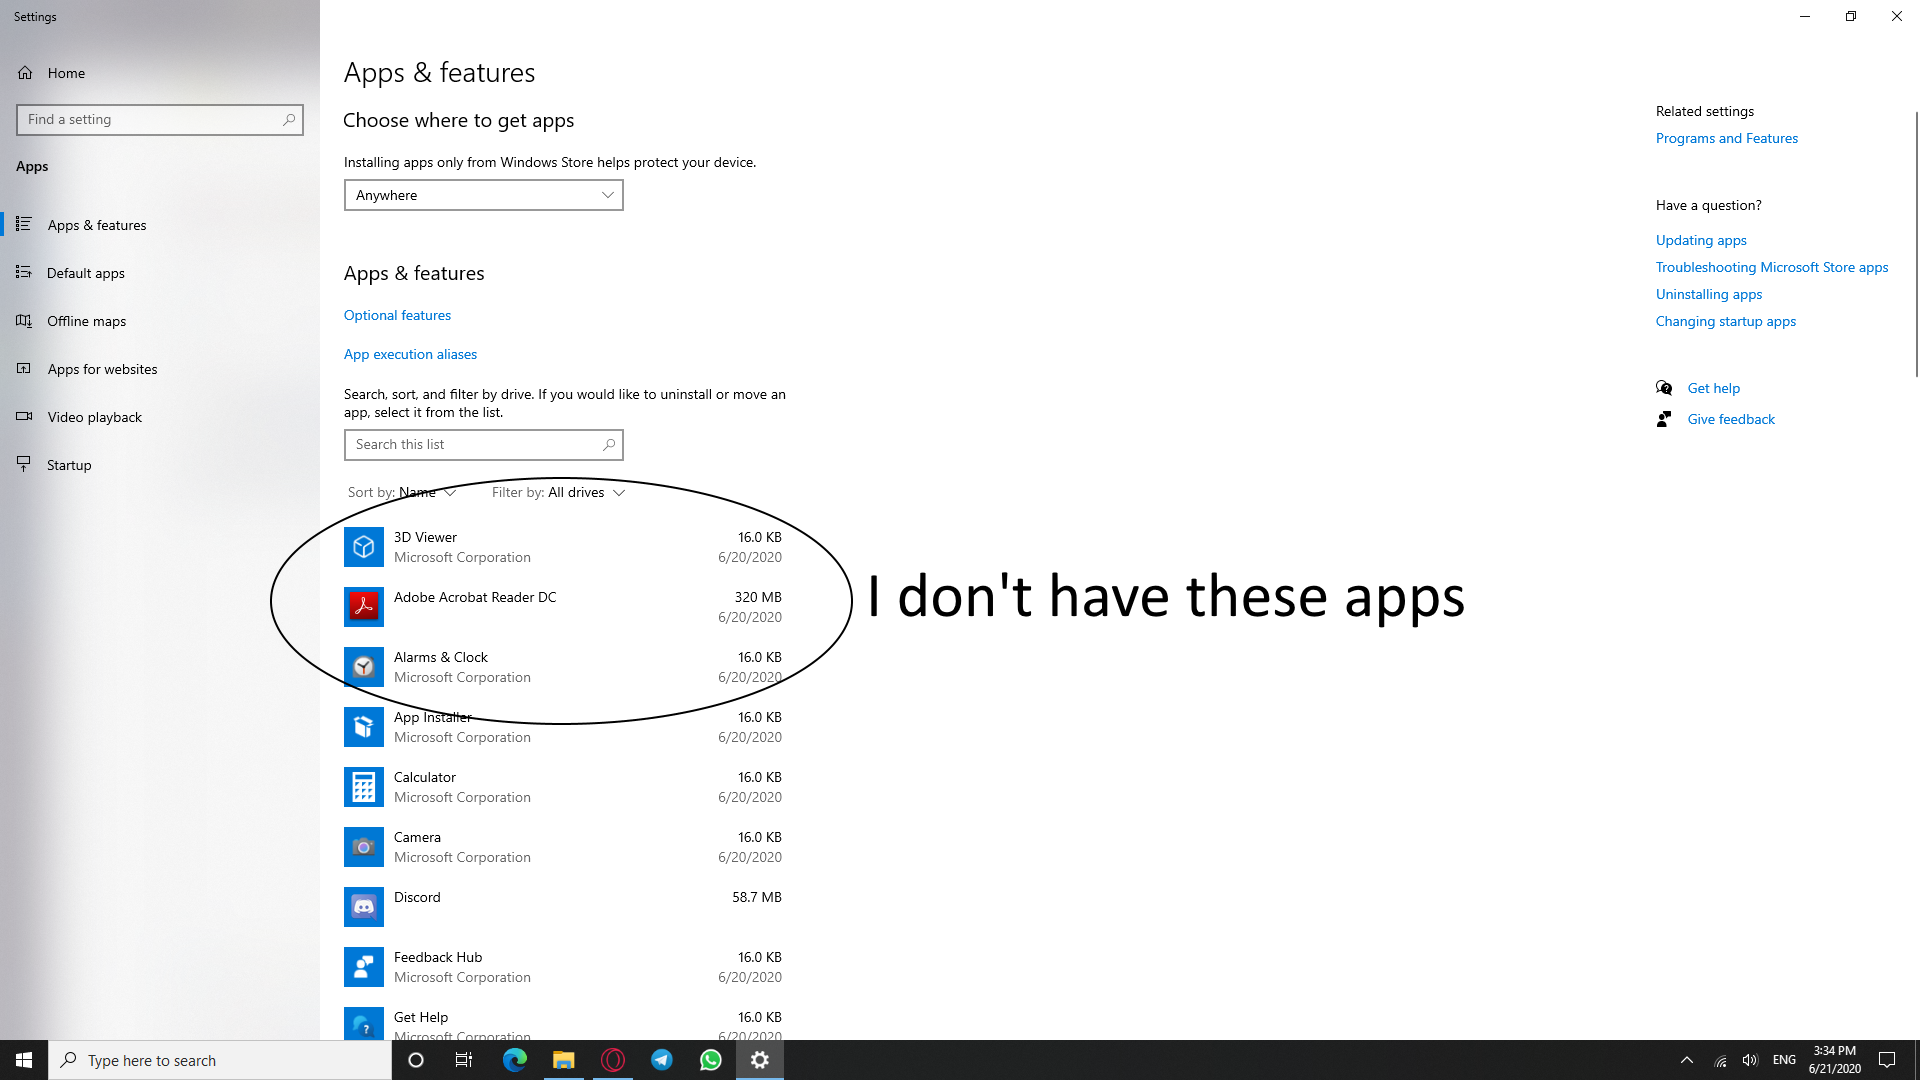1920x1080 pixels.
Task: Open Troubleshooting Microsoft Store apps link
Action: tap(1772, 267)
